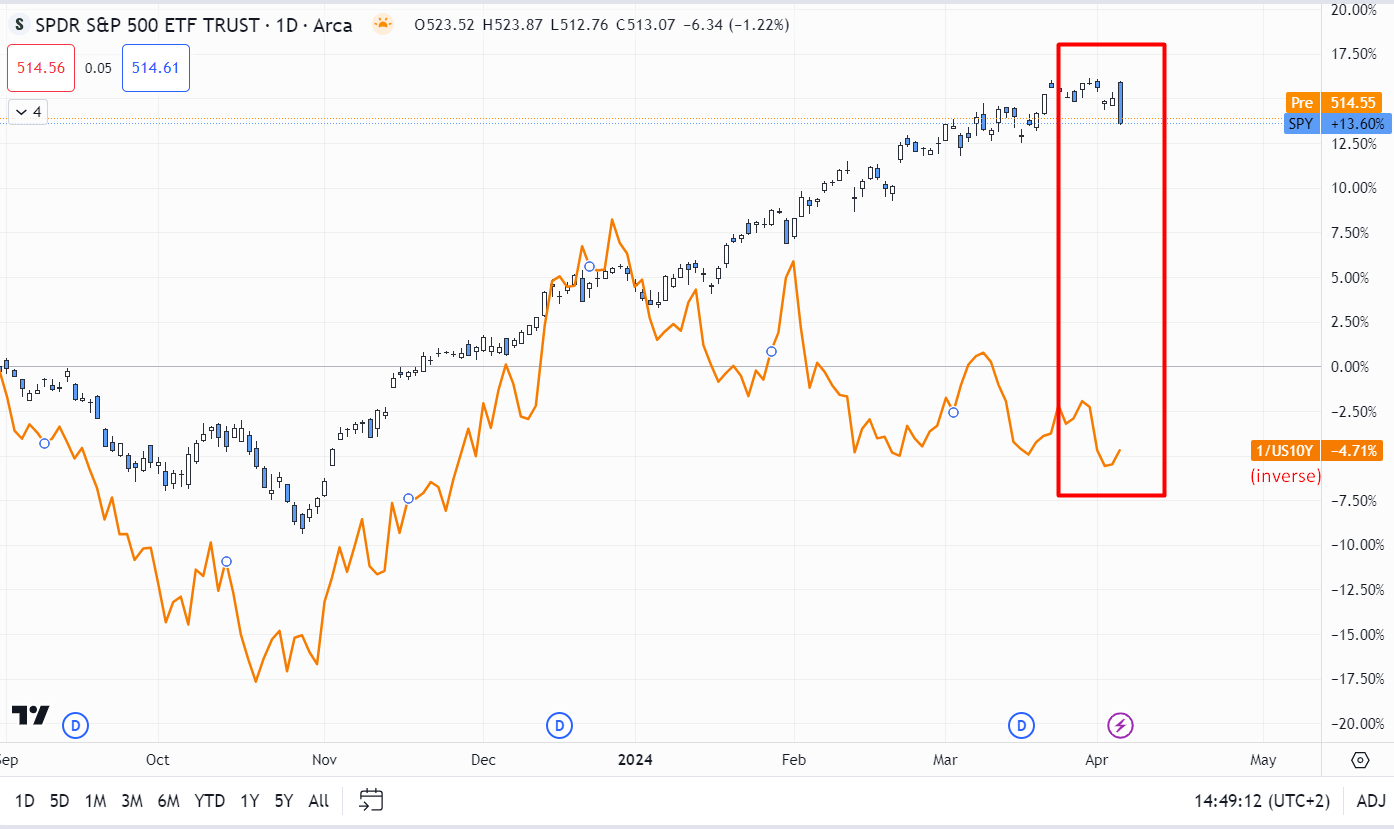Image resolution: width=1394 pixels, height=829 pixels.
Task: Click the Apr label on time axis
Action: point(1097,760)
